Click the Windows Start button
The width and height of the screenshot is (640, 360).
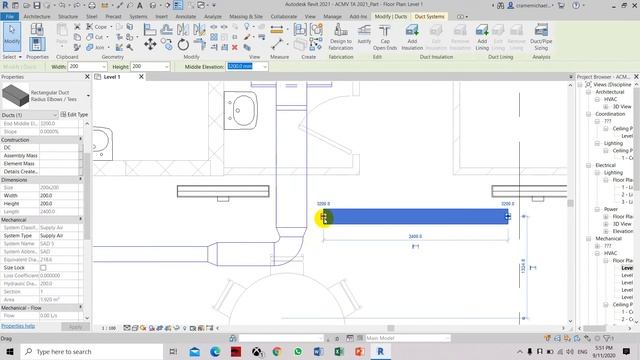click(x=10, y=351)
